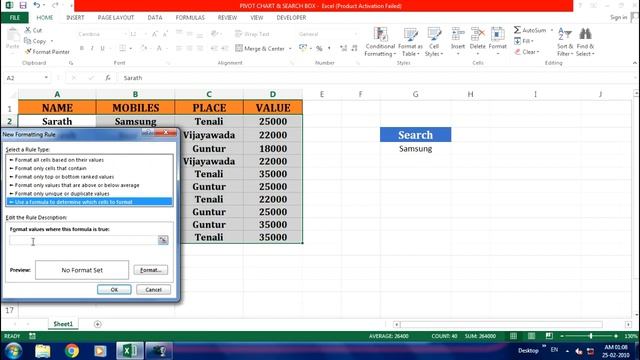
Task: Switch to the DEVELOPER ribbon tab
Action: 291,18
